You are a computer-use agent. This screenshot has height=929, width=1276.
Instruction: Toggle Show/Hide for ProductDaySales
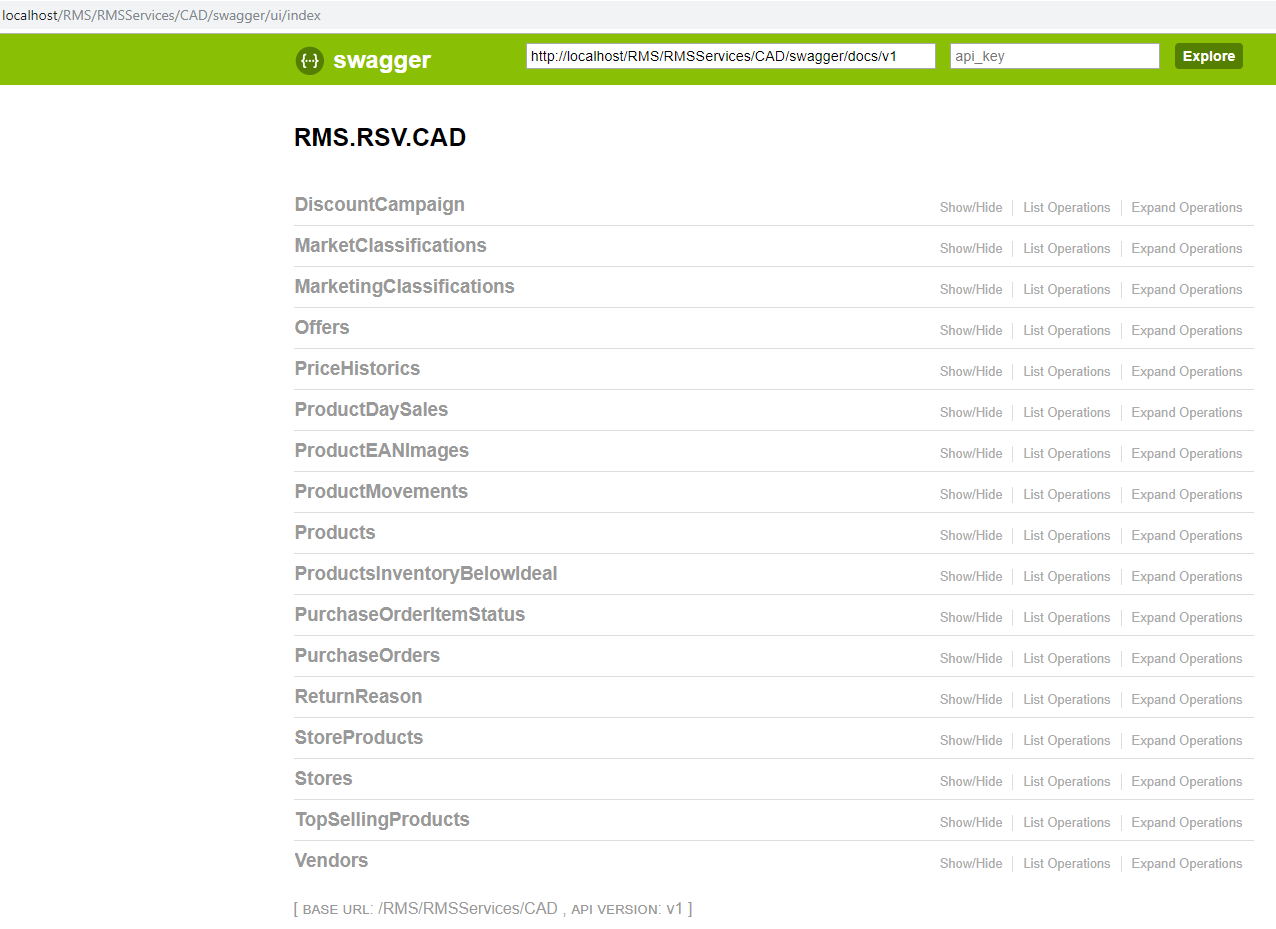click(970, 413)
